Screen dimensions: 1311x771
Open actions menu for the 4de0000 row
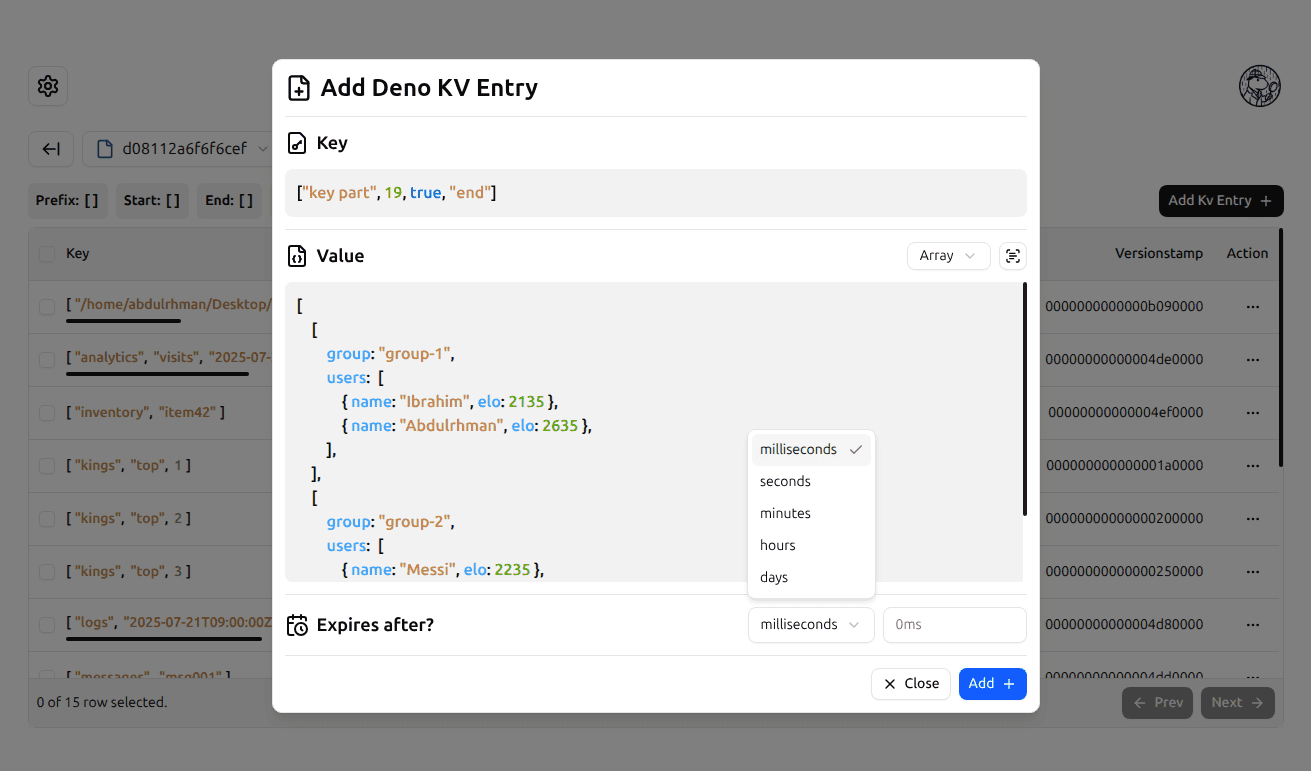[1252, 360]
